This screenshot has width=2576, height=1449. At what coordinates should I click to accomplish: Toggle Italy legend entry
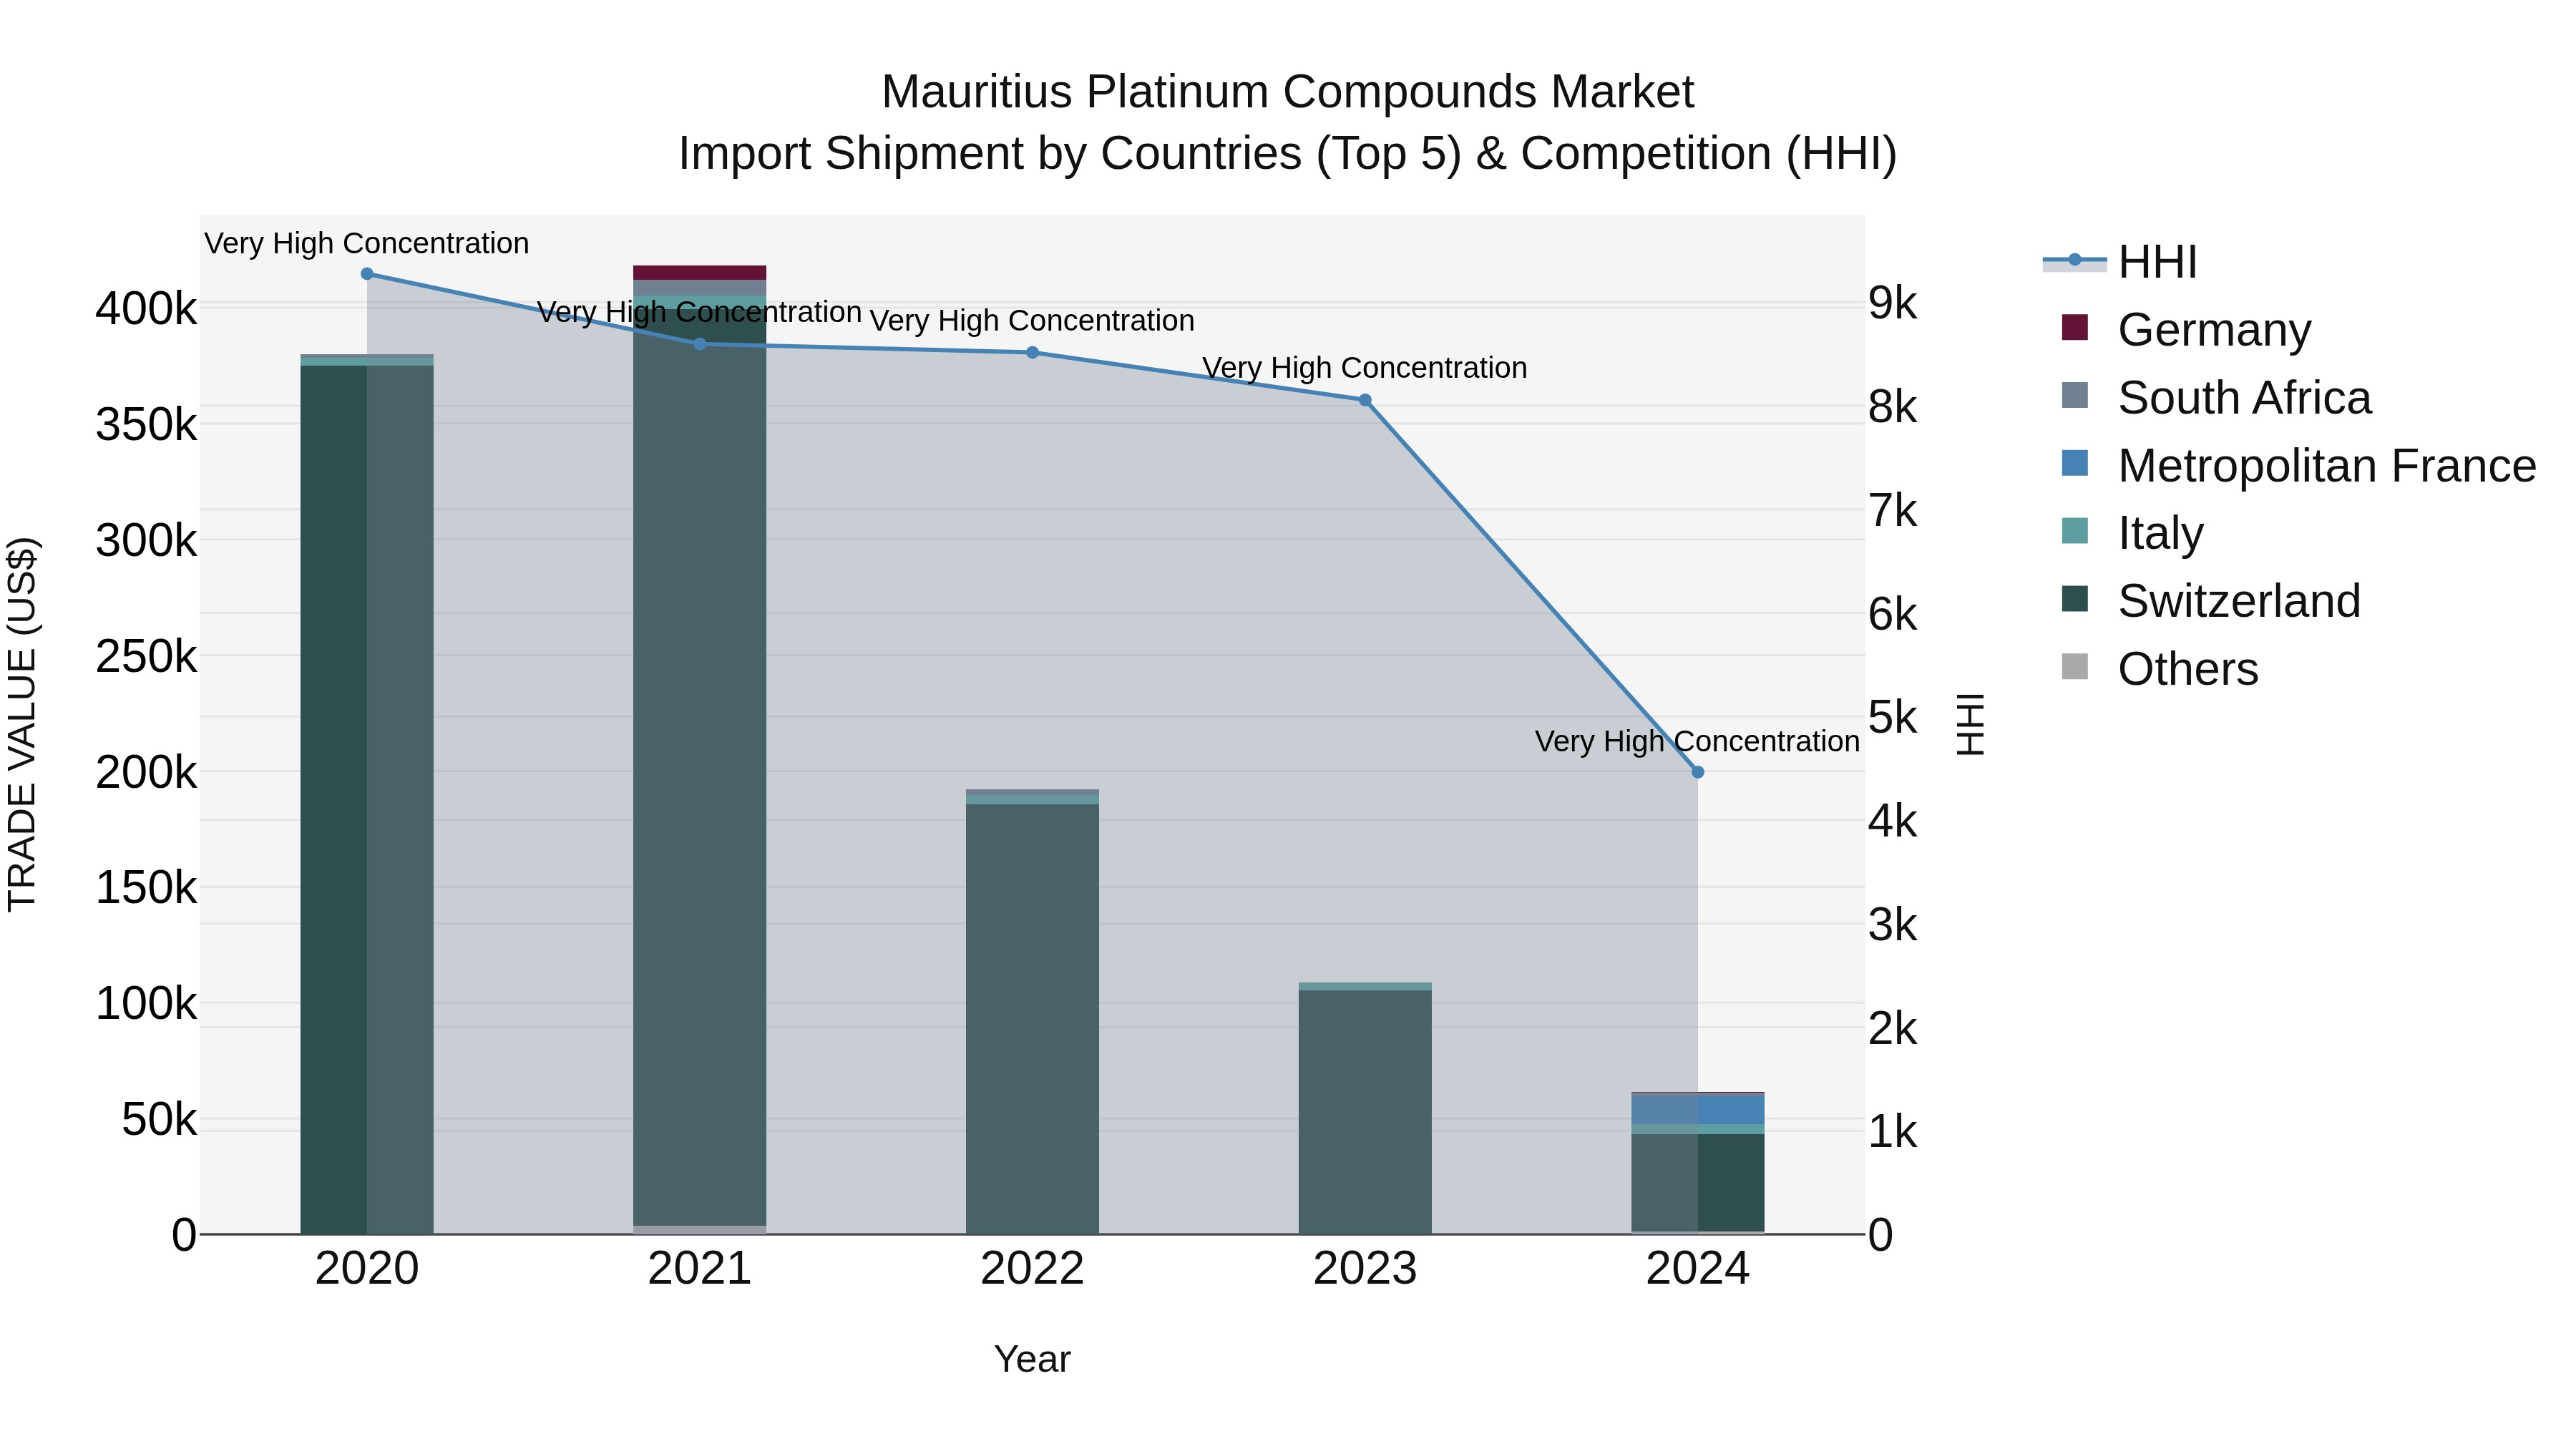[2132, 533]
